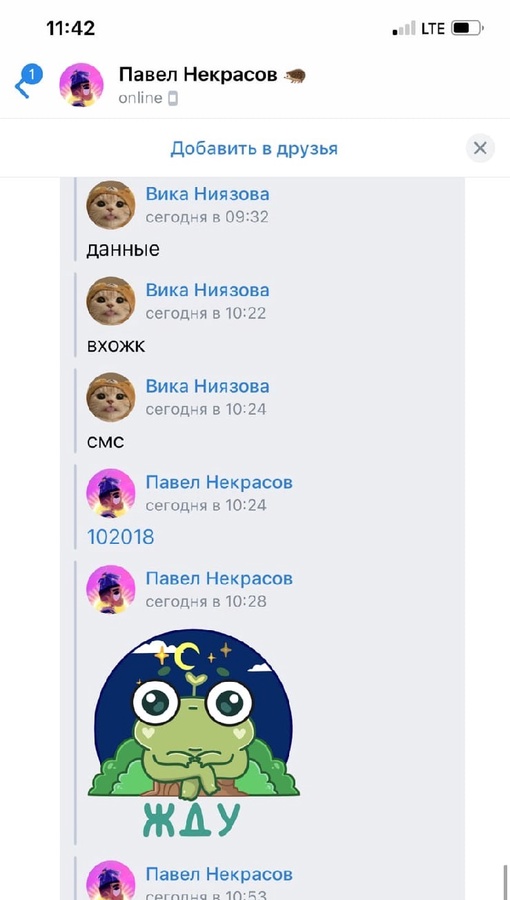The width and height of the screenshot is (510, 900).
Task: Tap the mobile online status icon
Action: click(173, 99)
